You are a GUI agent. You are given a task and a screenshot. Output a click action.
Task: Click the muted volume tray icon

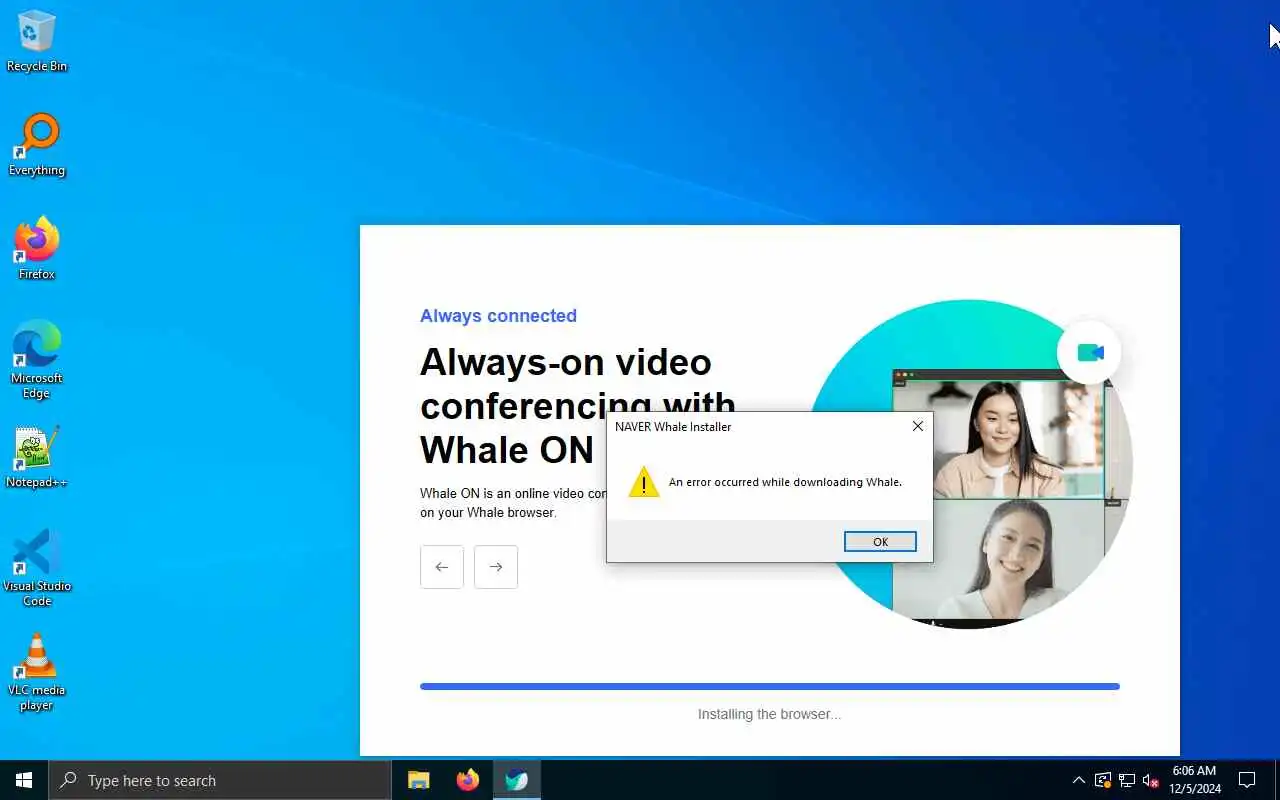[x=1151, y=780]
